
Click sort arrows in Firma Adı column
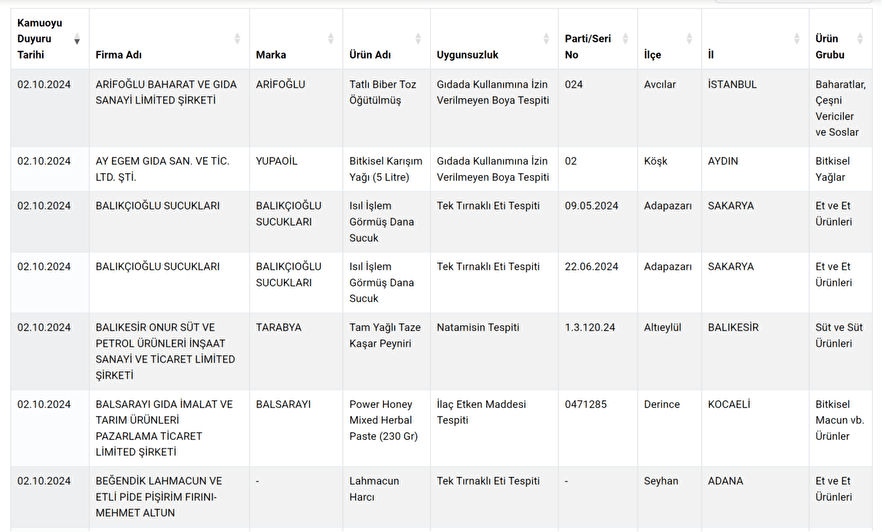pos(237,39)
